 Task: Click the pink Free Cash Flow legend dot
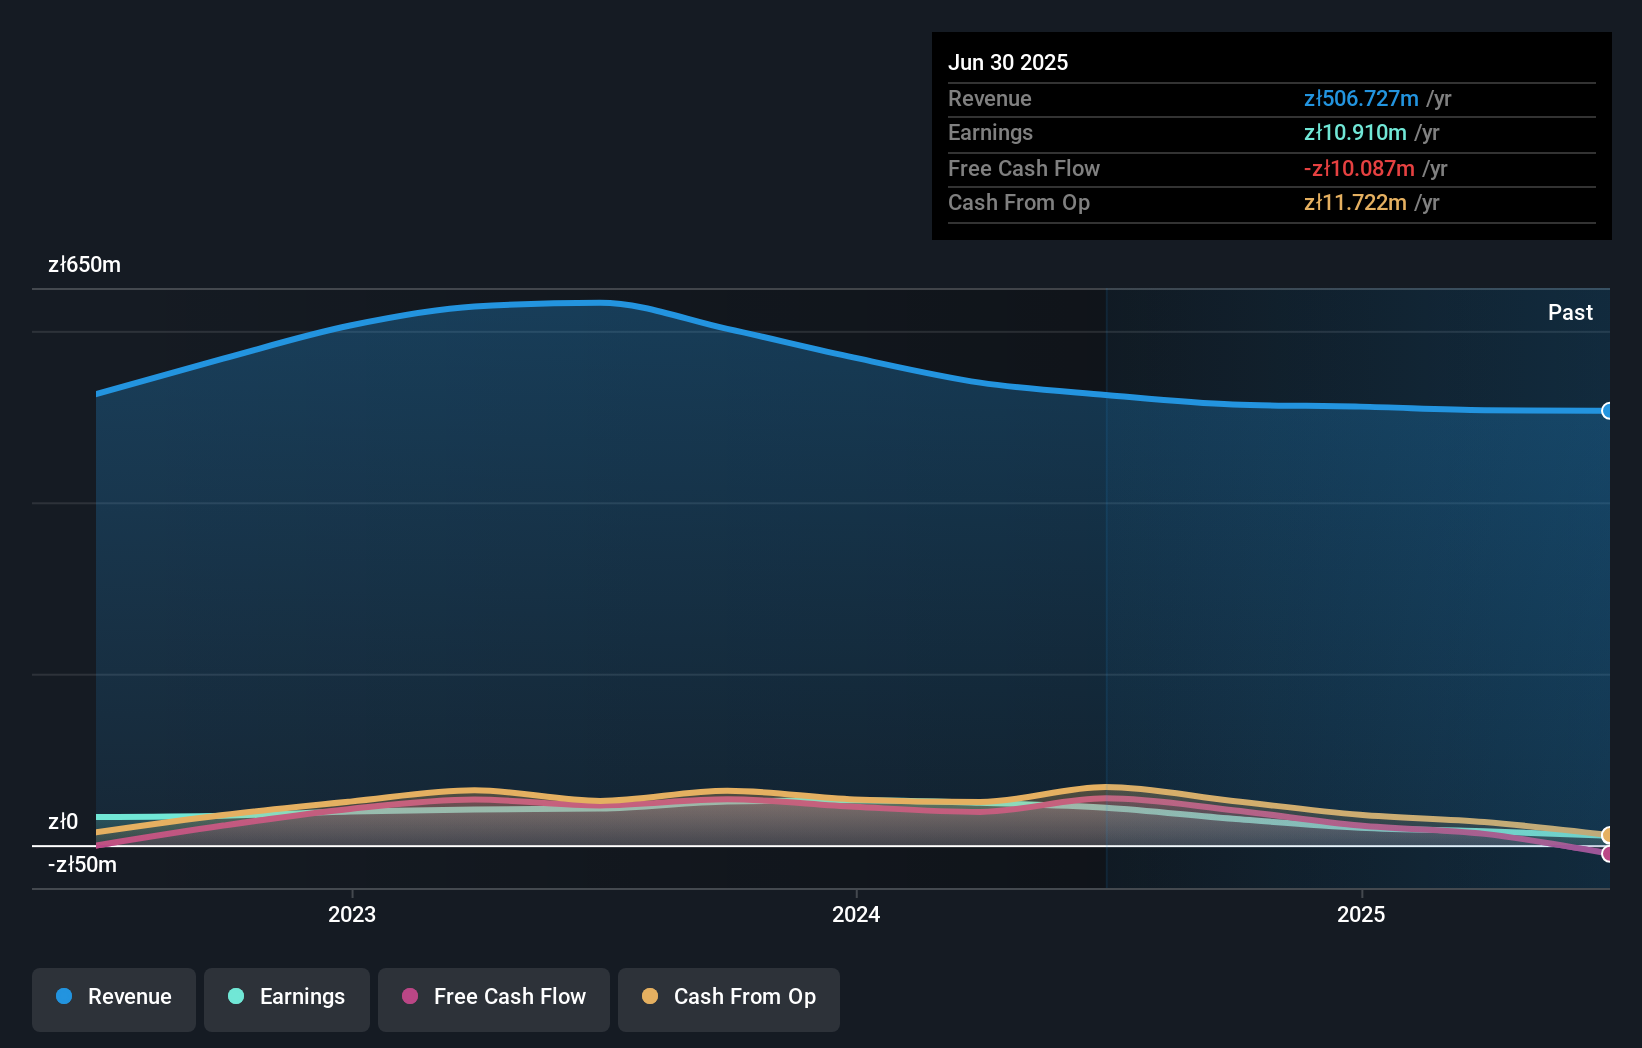pos(410,996)
